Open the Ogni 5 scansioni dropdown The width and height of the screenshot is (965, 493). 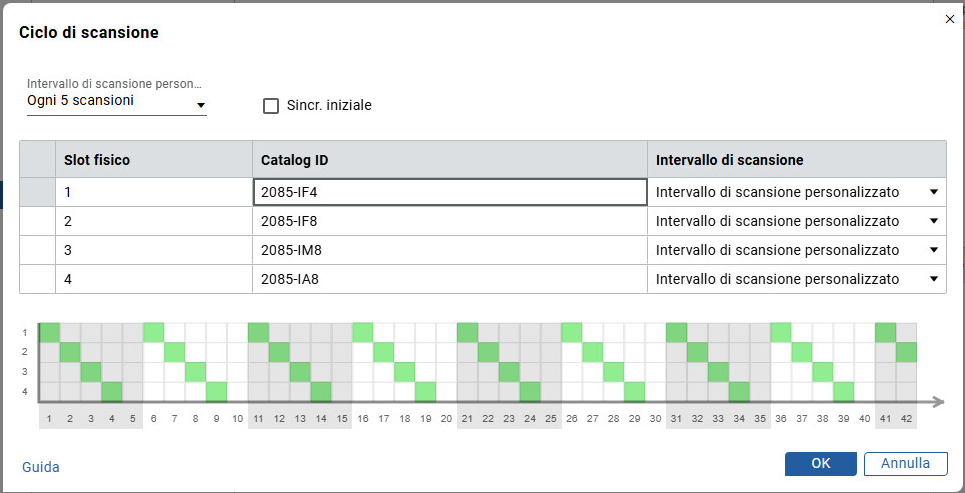(116, 102)
